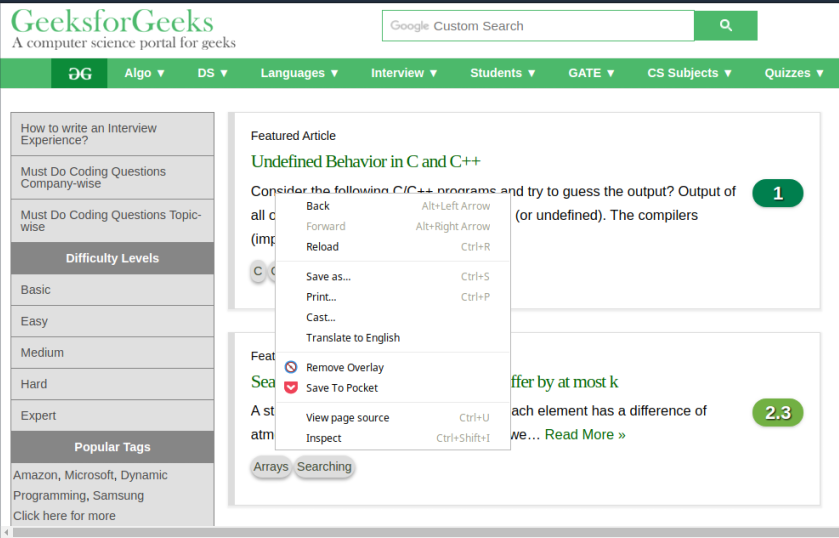Open the GG home logo icon
Viewport: 839px width, 538px height.
[79, 73]
